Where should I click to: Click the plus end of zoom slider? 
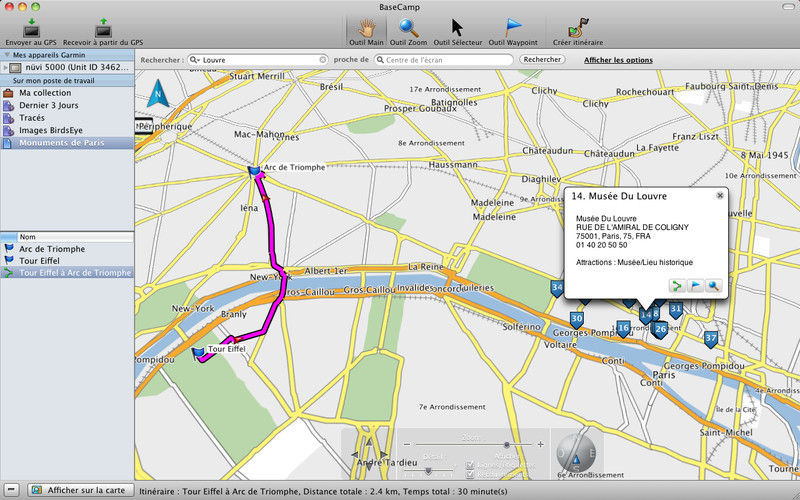[540, 444]
